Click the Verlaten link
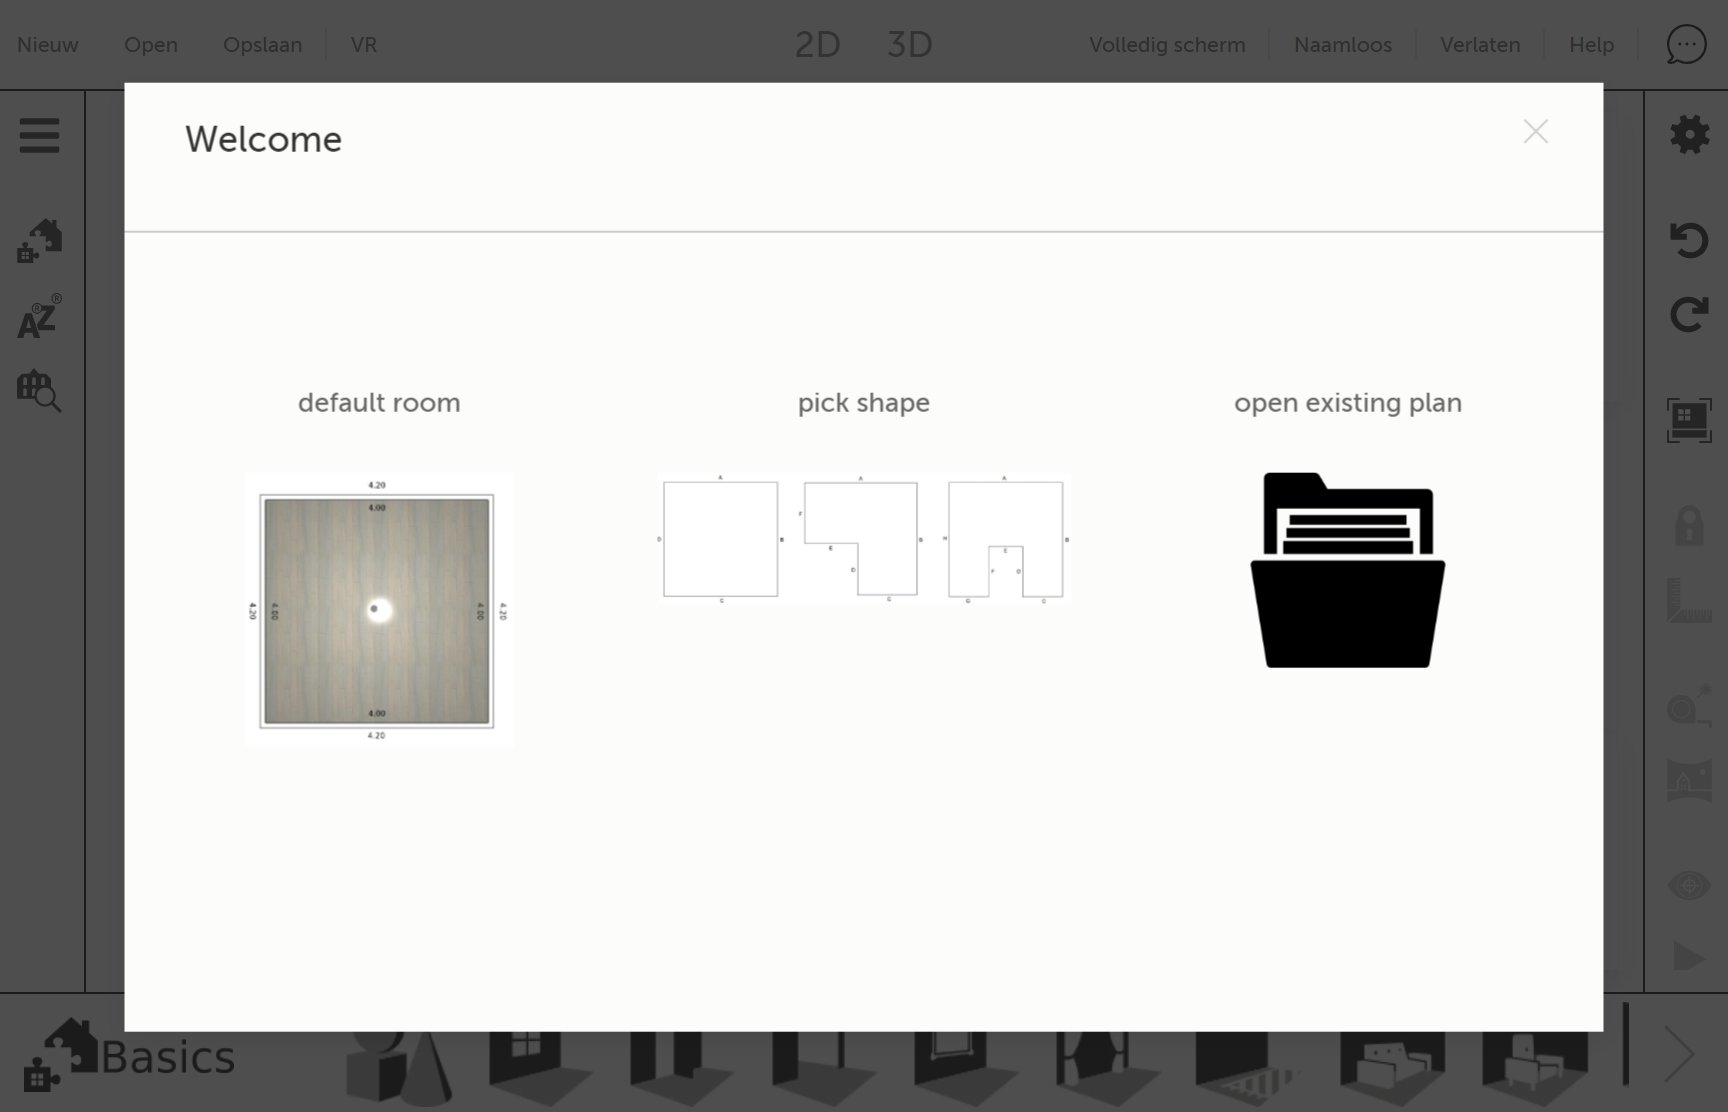 [1480, 45]
